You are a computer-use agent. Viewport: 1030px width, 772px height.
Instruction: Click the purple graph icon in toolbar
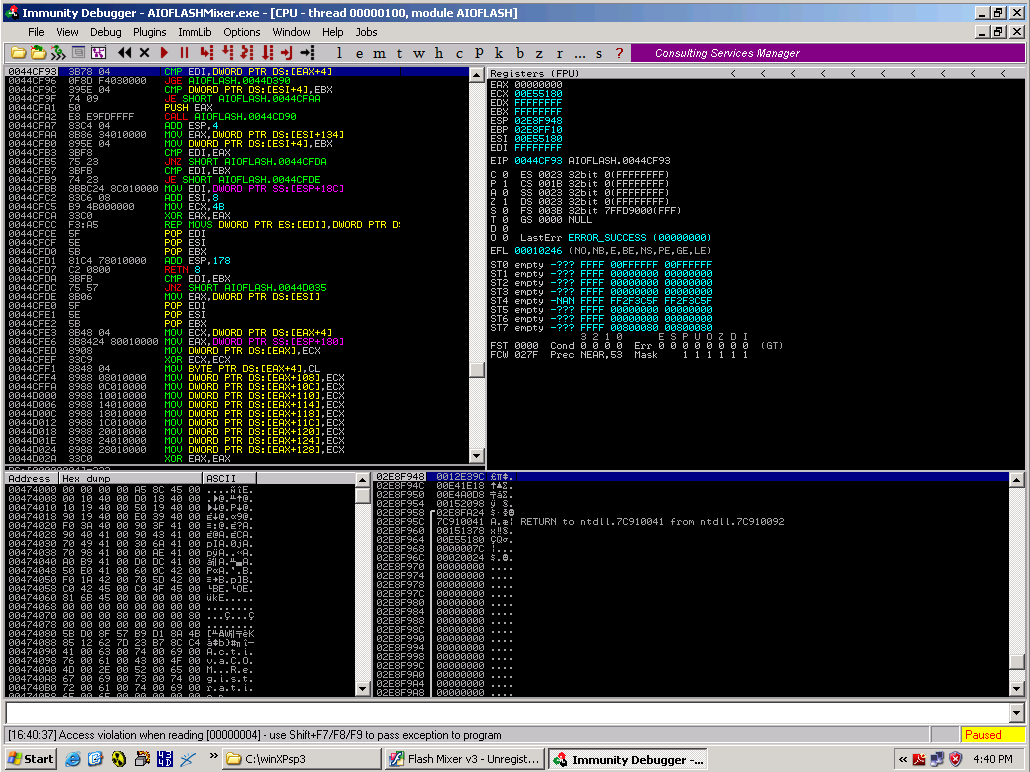click(99, 53)
